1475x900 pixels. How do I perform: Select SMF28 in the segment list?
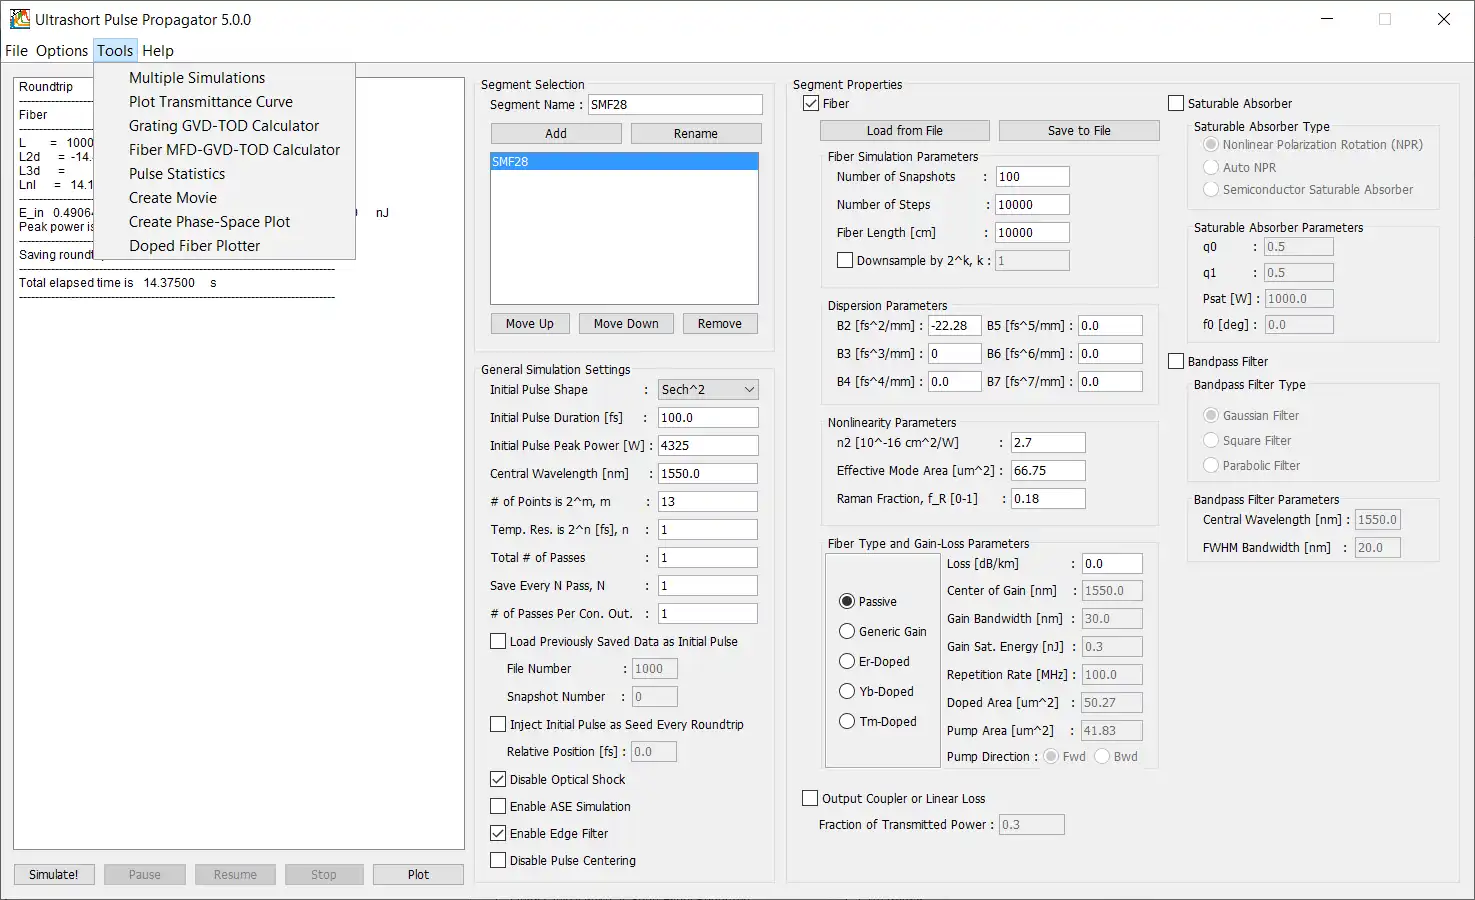pyautogui.click(x=624, y=161)
